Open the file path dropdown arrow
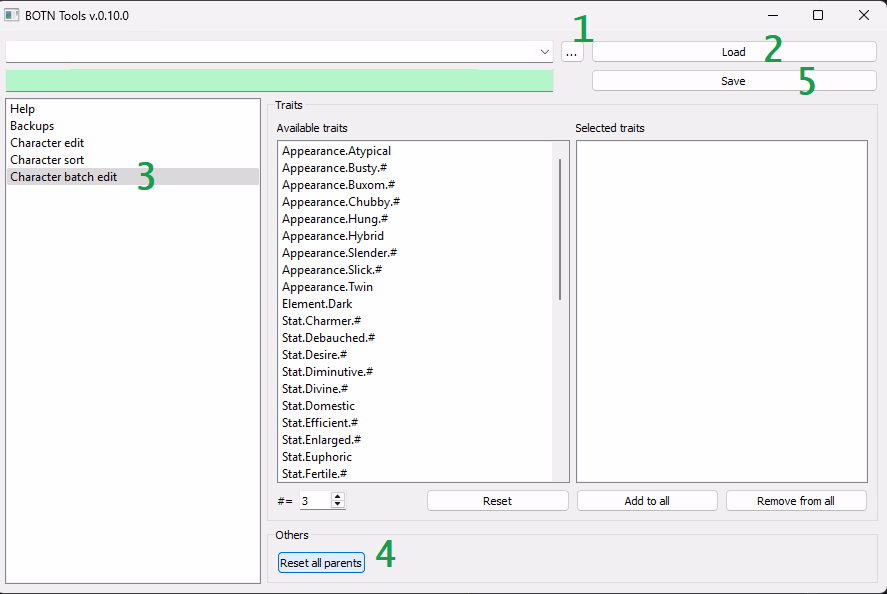Screen dimensions: 887x594 point(544,52)
